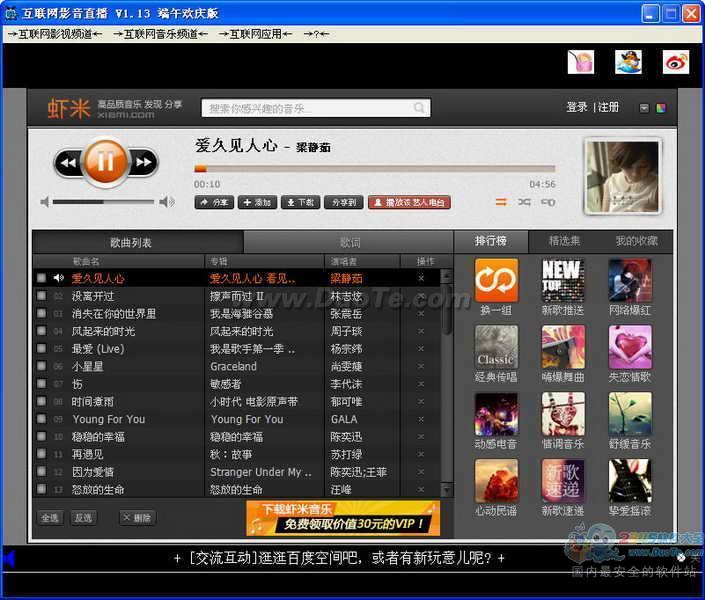Open the colorful skin icon in header

[661, 108]
